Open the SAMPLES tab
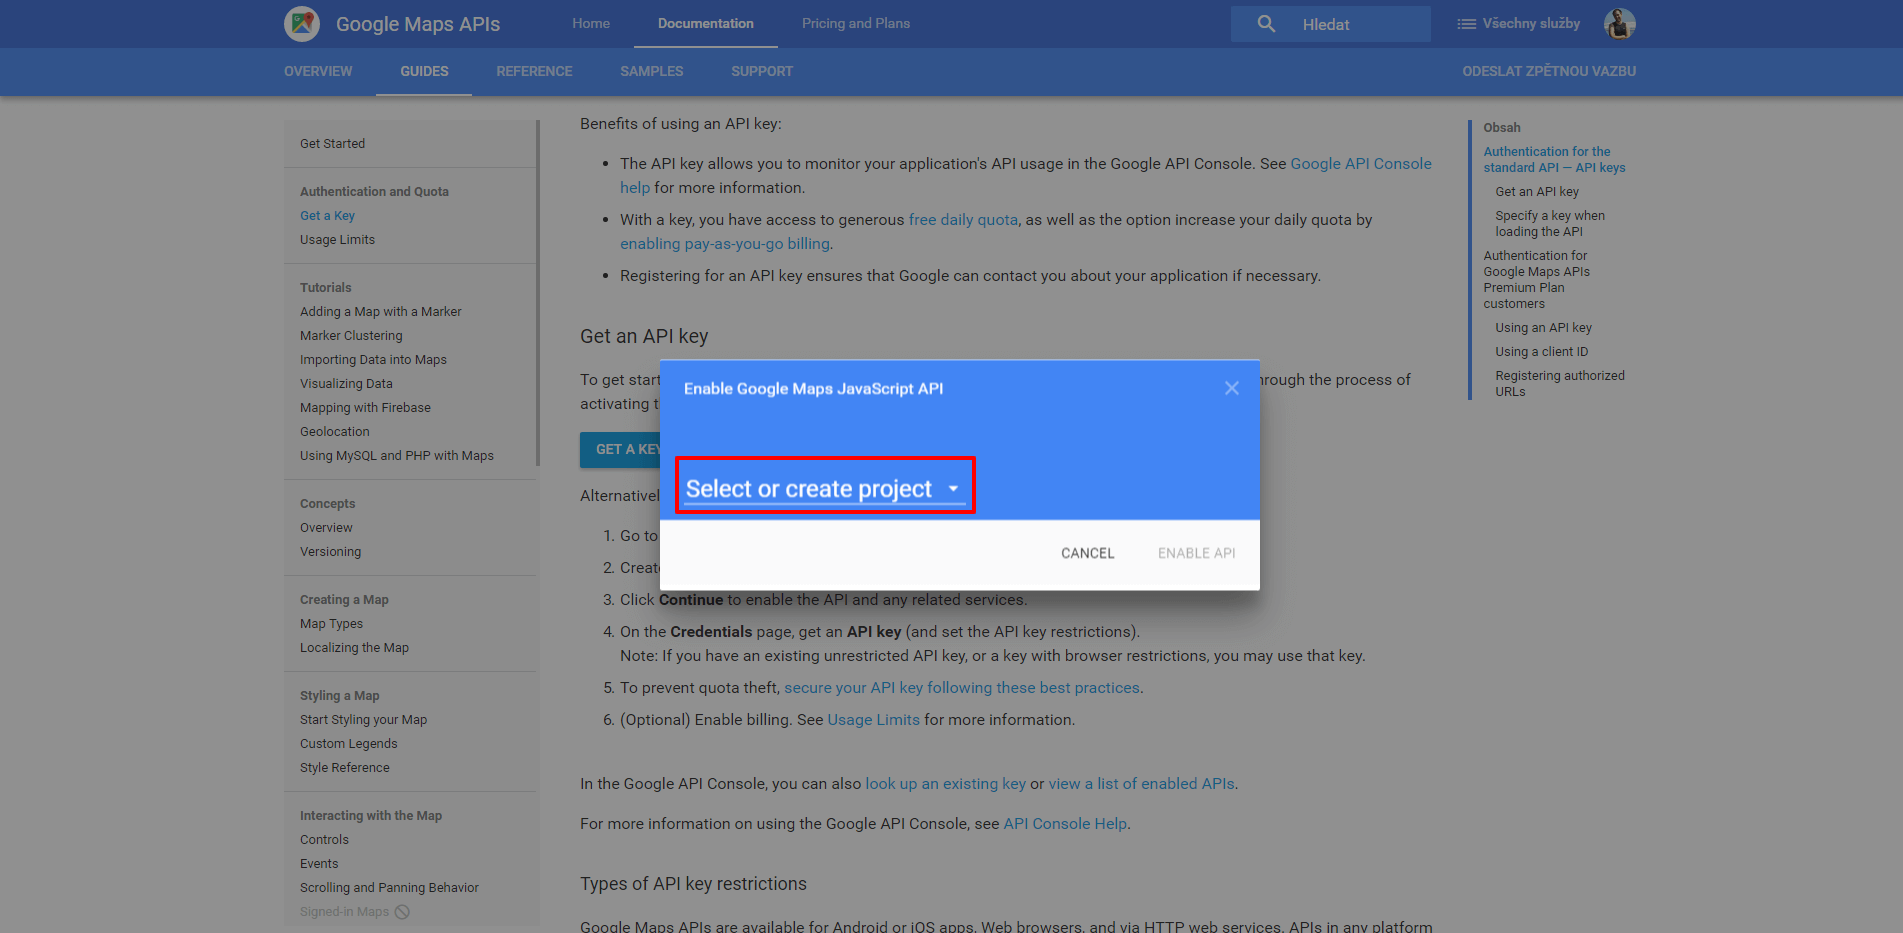1903x933 pixels. (x=652, y=71)
